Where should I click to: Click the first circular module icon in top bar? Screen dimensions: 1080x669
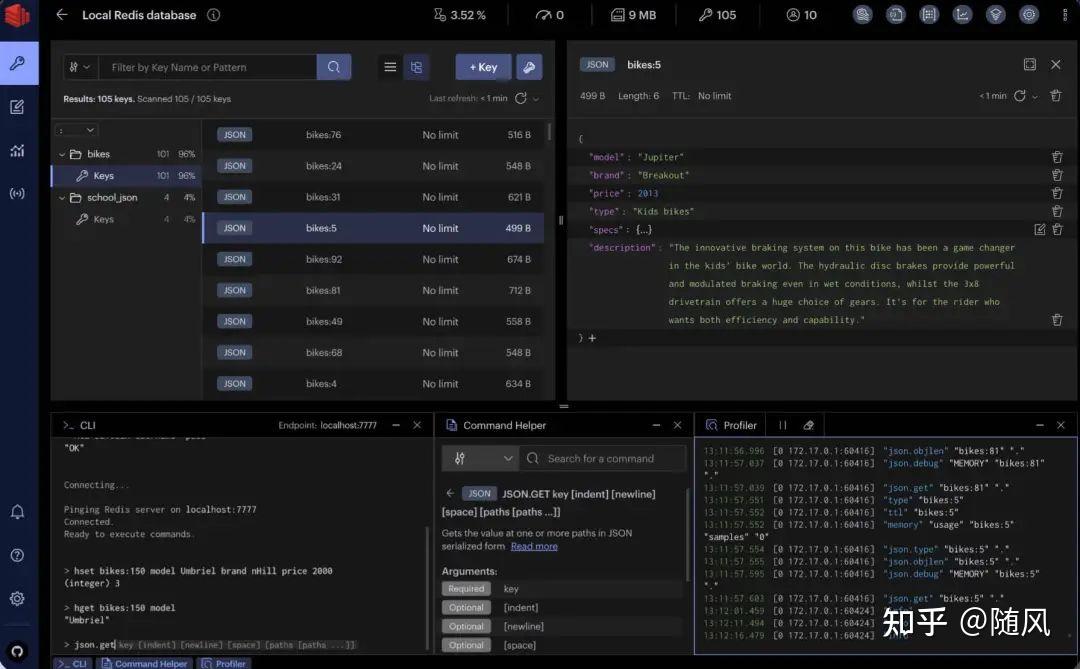tap(862, 14)
